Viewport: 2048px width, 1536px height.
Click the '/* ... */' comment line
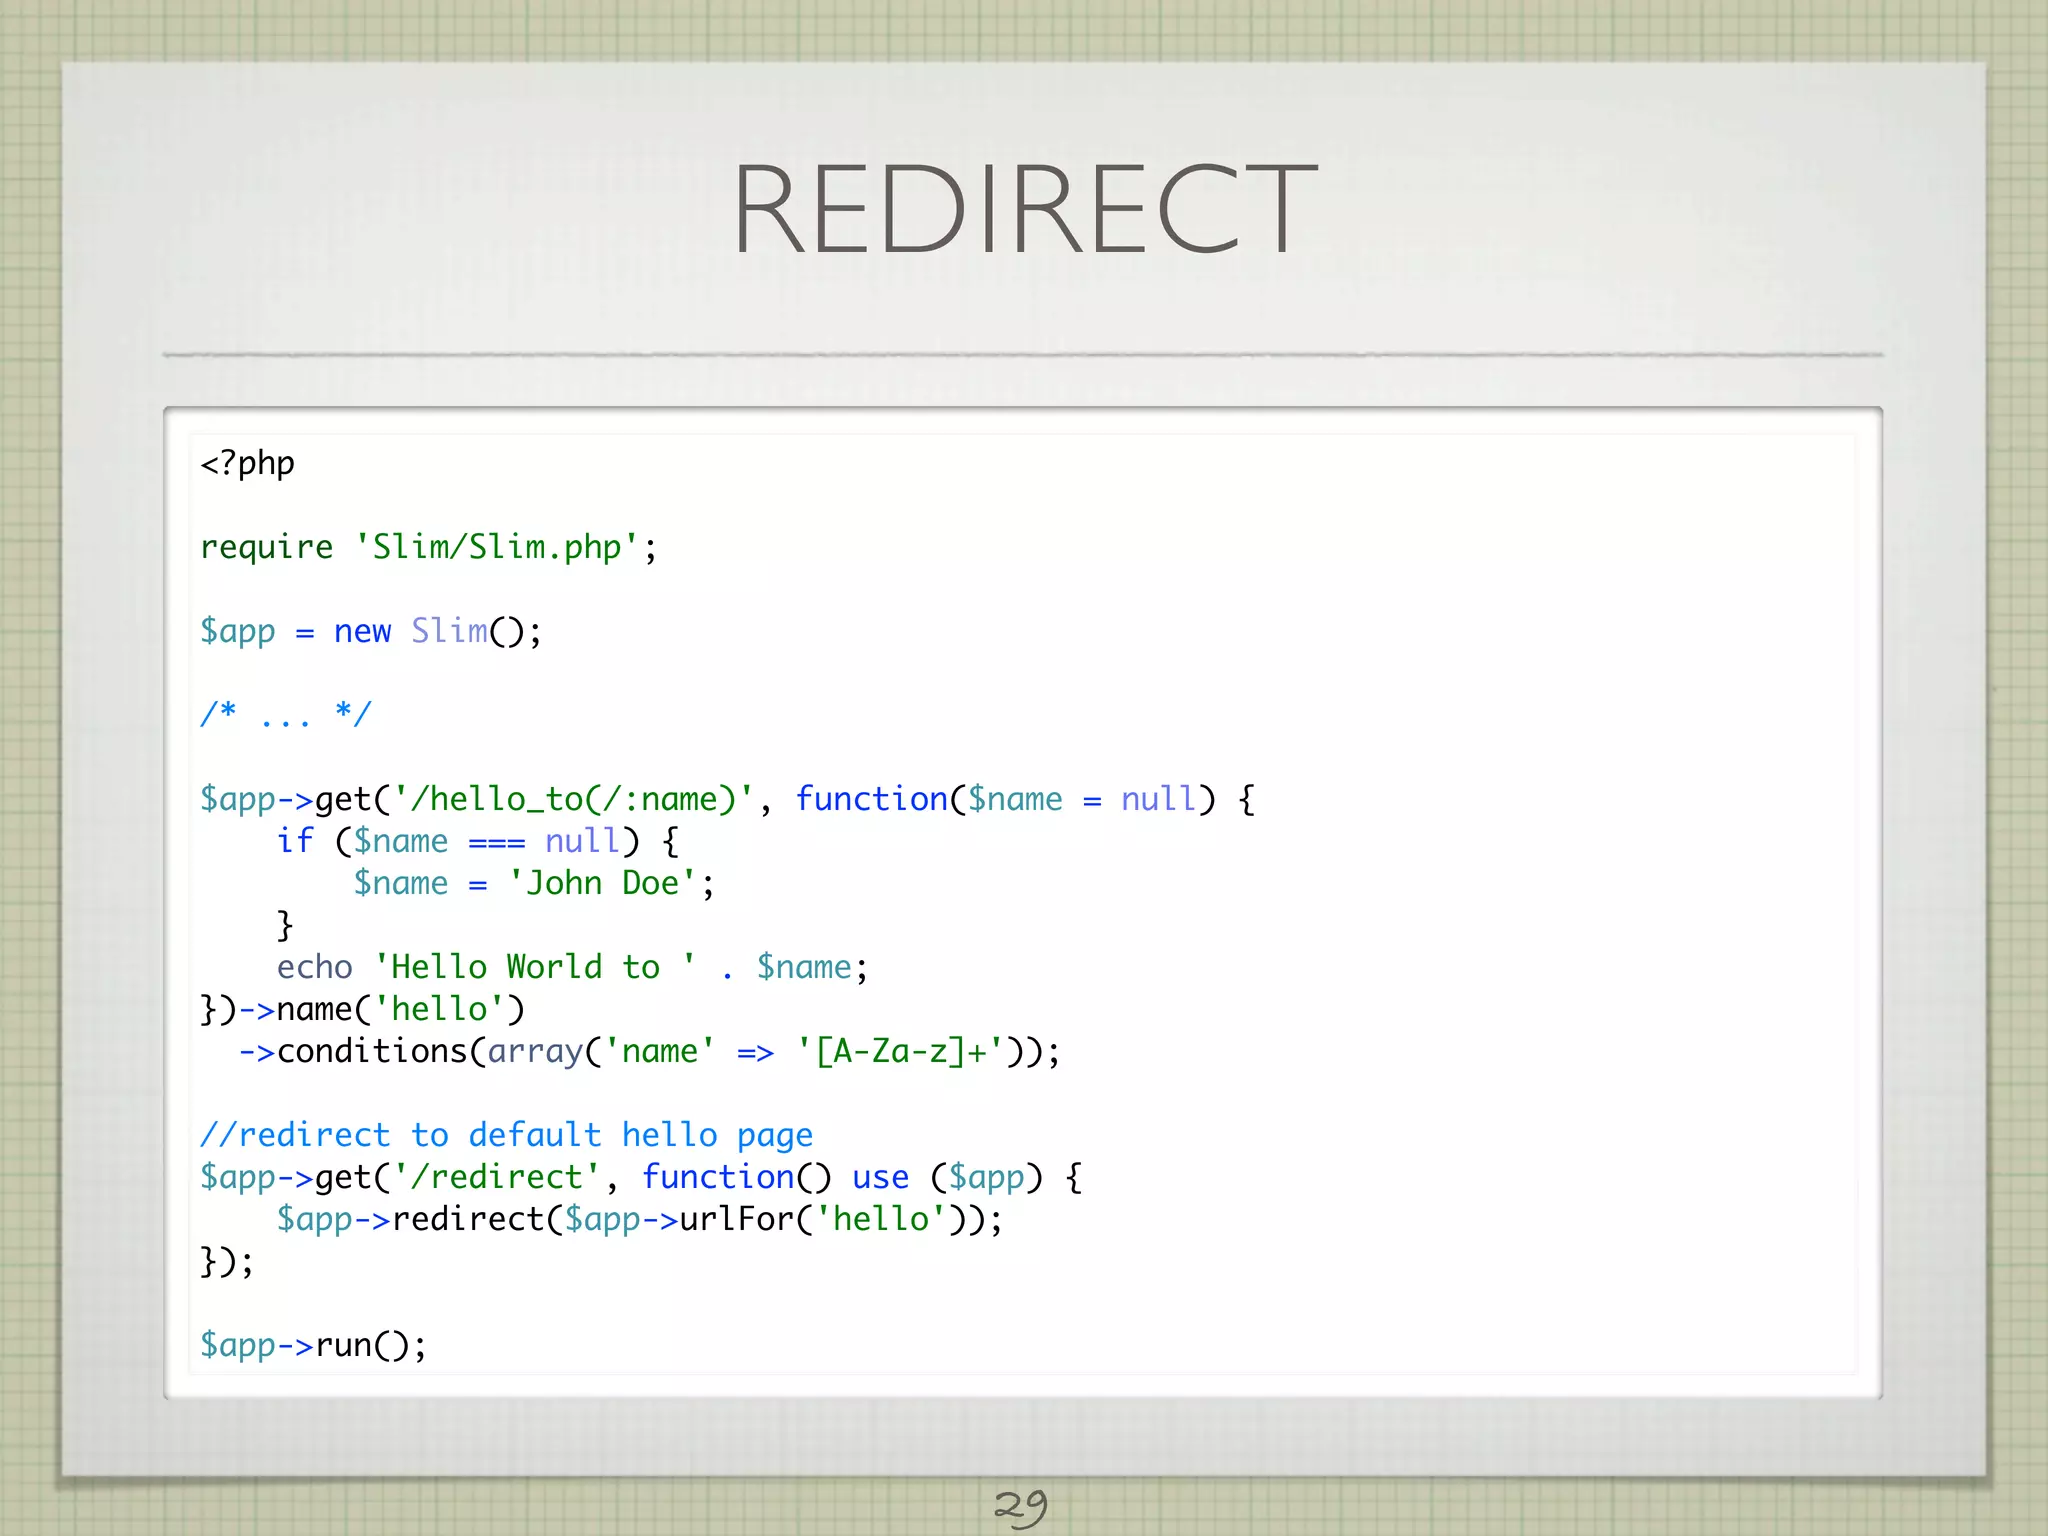click(286, 714)
